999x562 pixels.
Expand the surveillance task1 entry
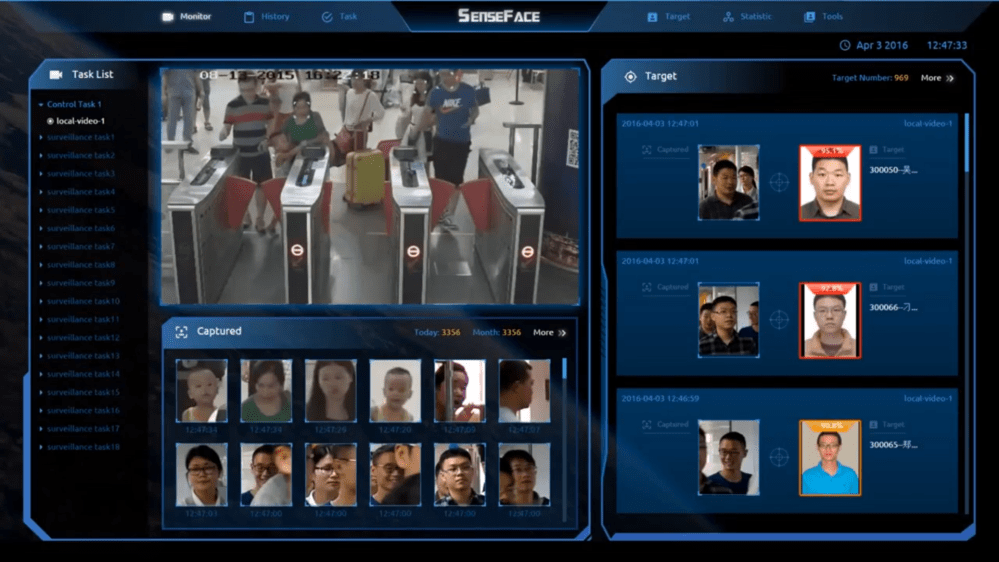41,137
